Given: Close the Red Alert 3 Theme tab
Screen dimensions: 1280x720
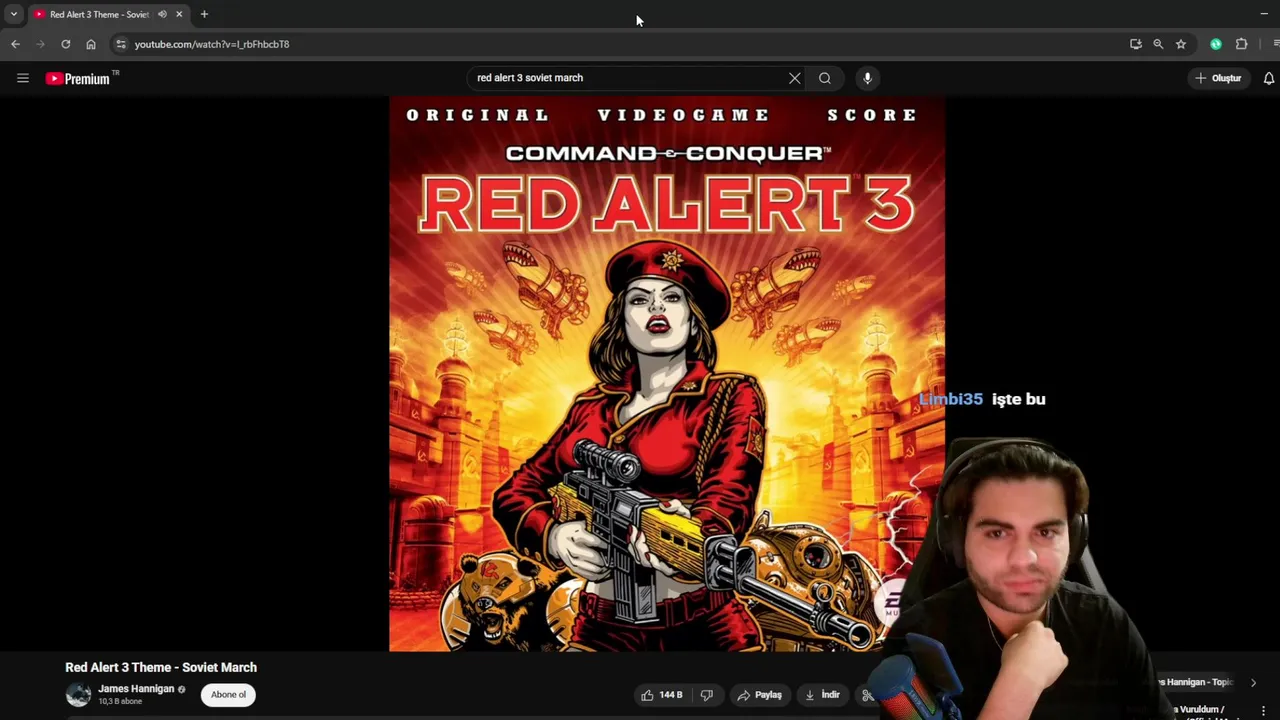Looking at the screenshot, I should (x=179, y=14).
